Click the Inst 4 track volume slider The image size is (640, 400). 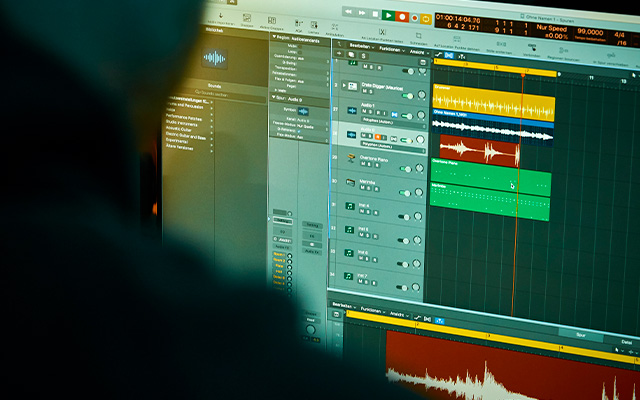[404, 217]
